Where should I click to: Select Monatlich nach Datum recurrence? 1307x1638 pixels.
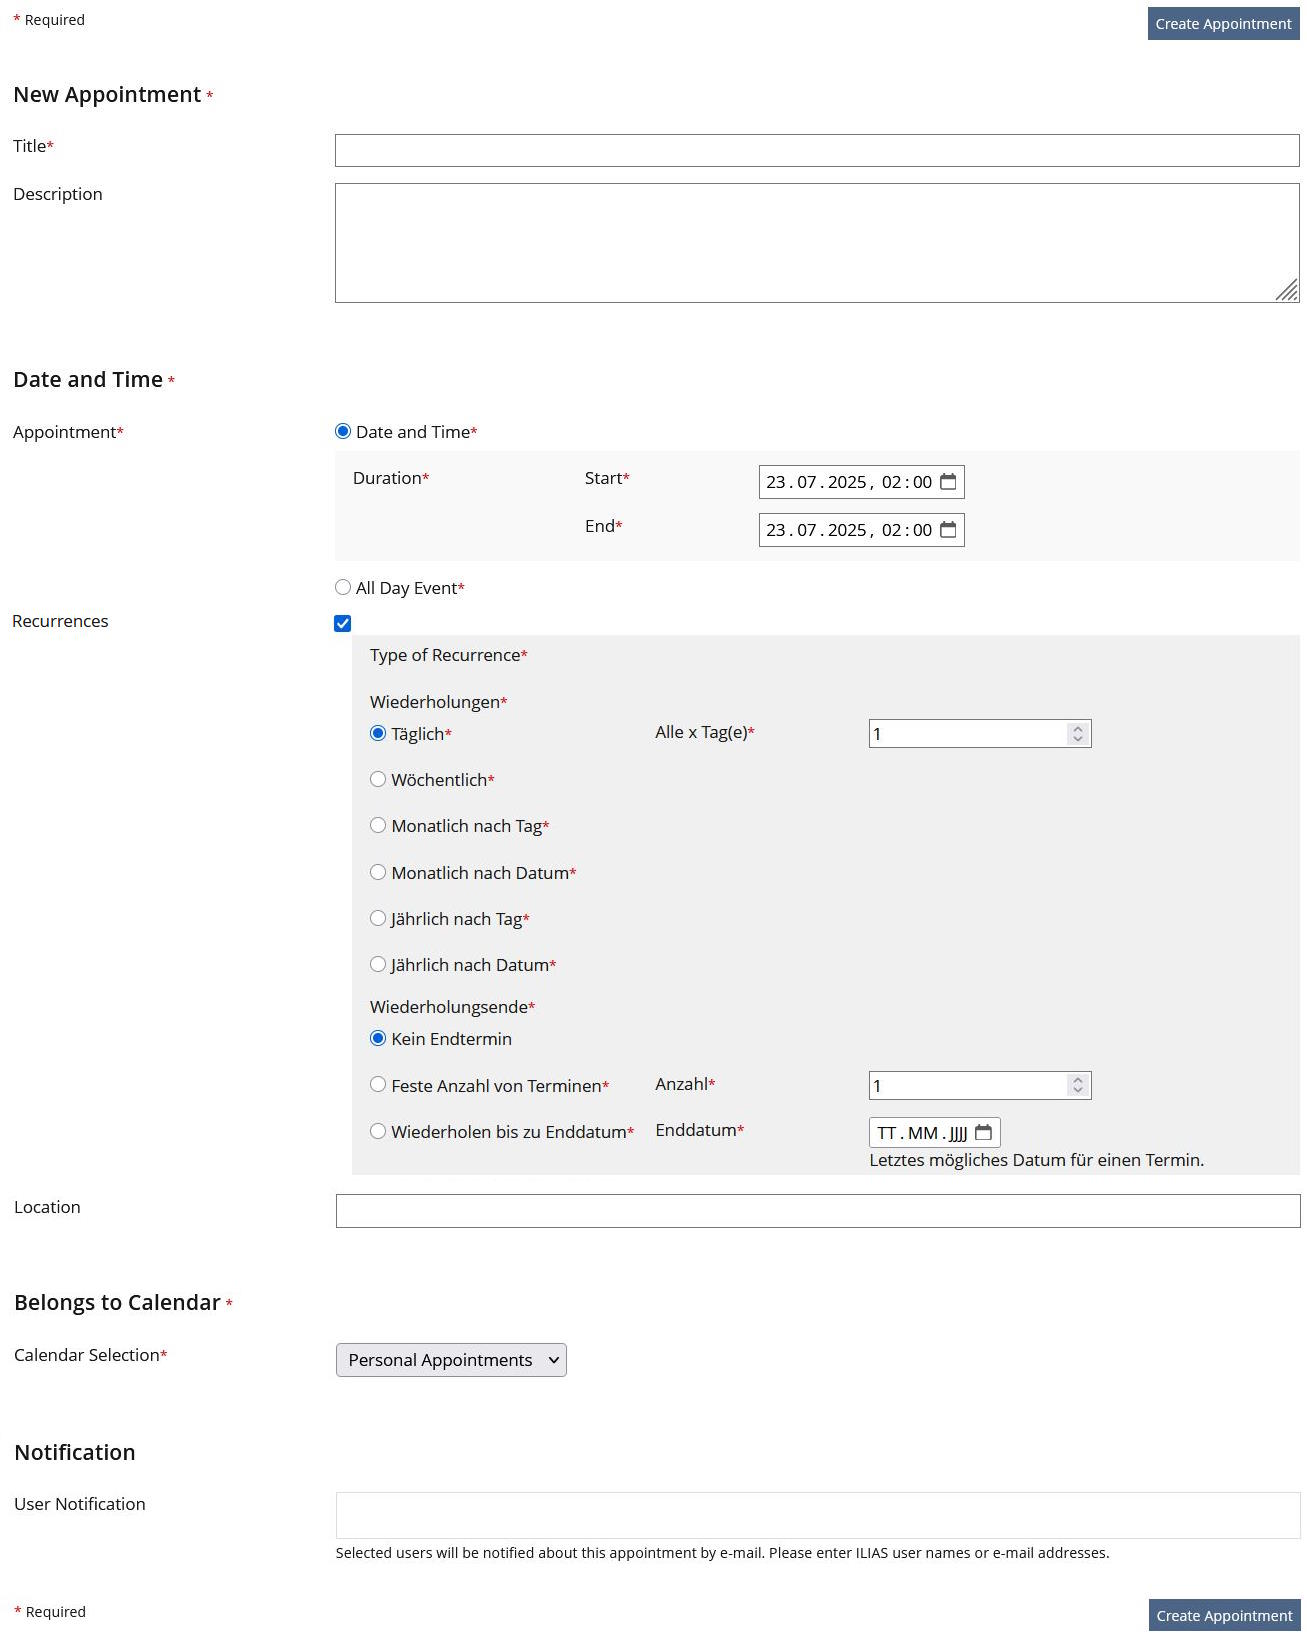click(x=378, y=873)
